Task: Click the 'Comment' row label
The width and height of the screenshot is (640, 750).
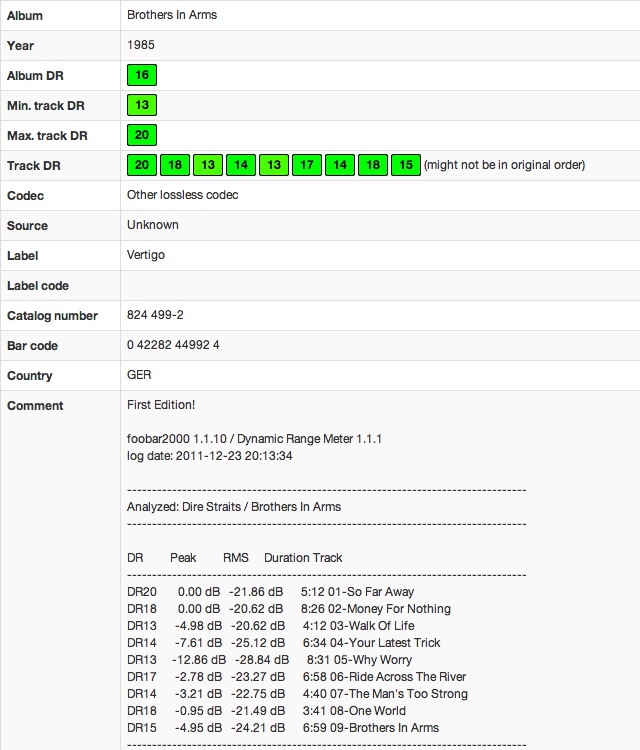Action: coord(35,406)
